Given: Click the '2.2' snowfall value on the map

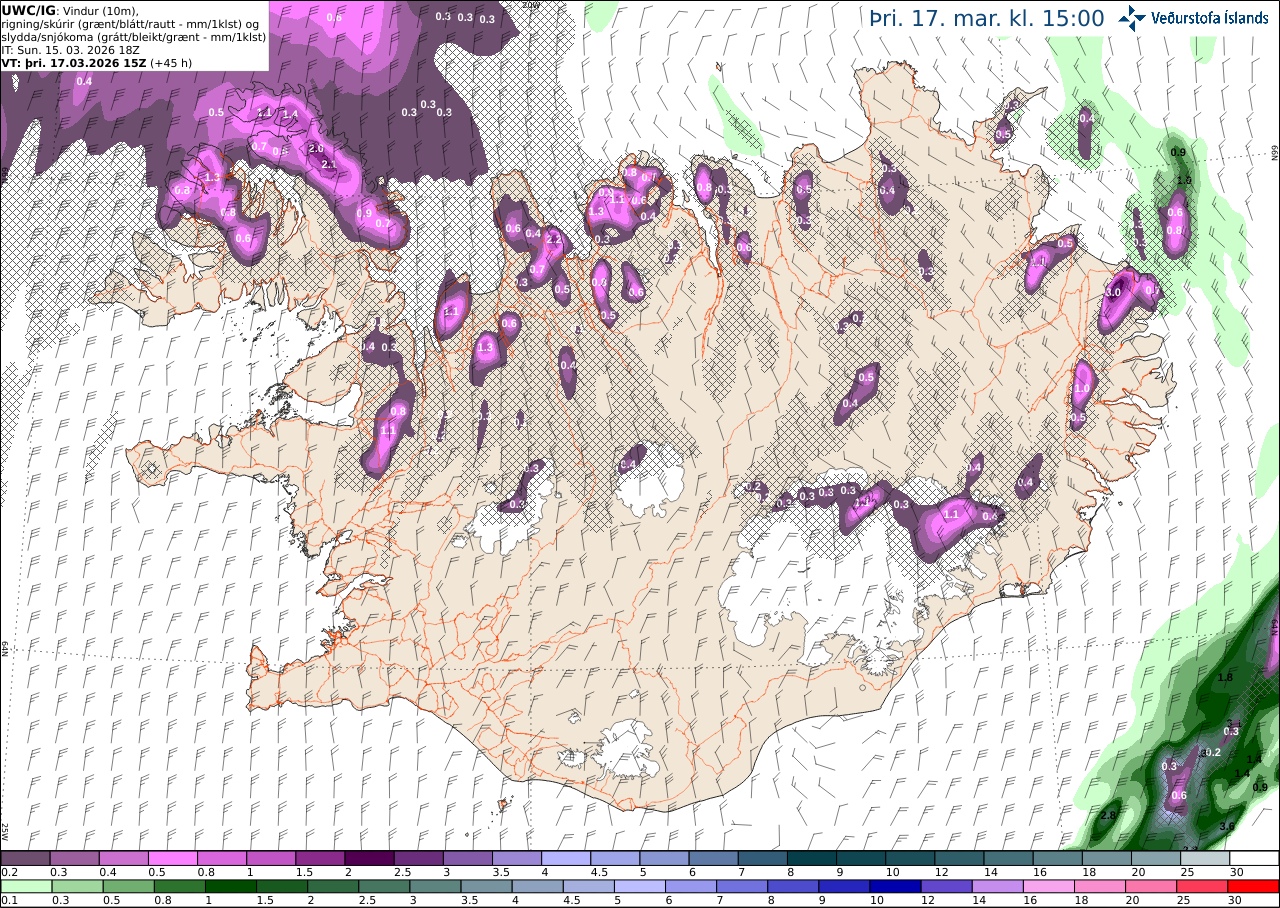Looking at the screenshot, I should click(553, 240).
